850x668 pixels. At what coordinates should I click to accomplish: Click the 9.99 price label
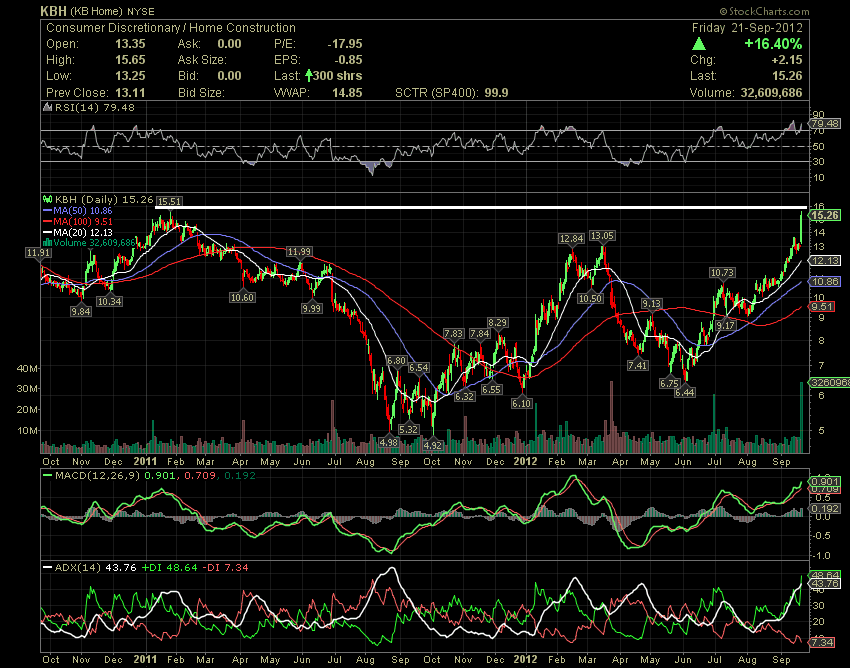point(312,308)
